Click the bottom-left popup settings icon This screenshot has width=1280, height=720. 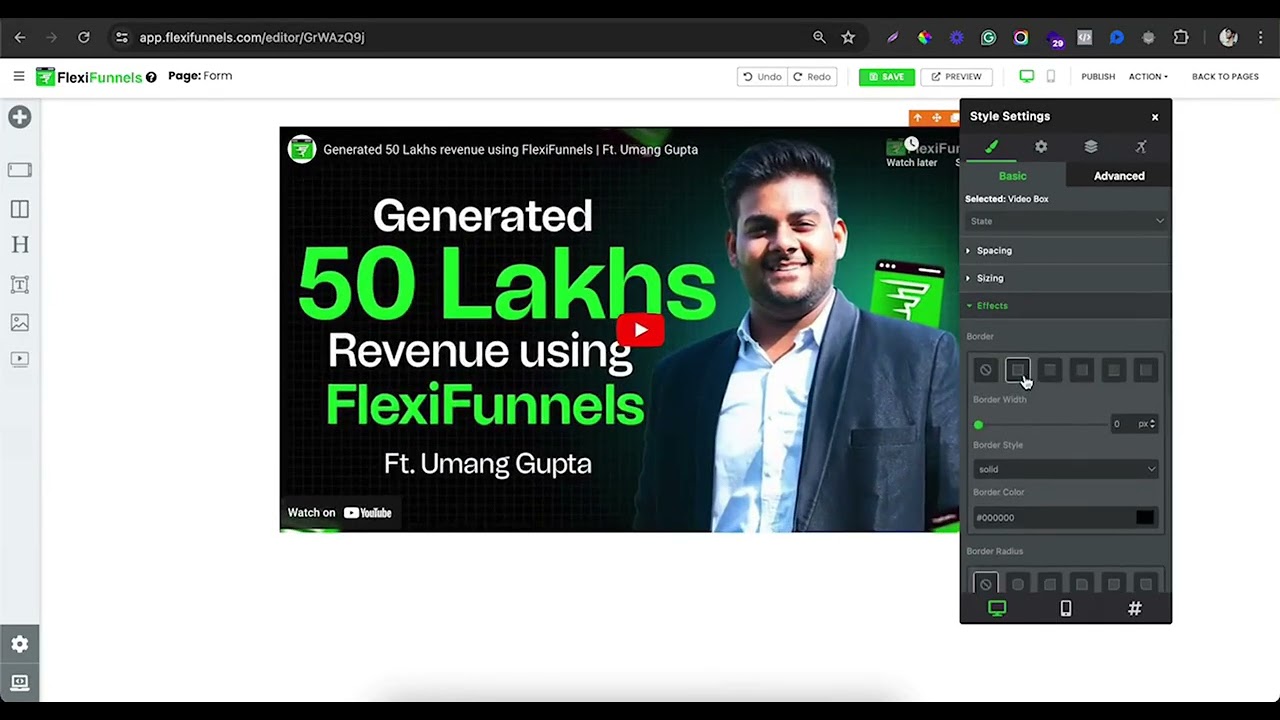coord(19,683)
